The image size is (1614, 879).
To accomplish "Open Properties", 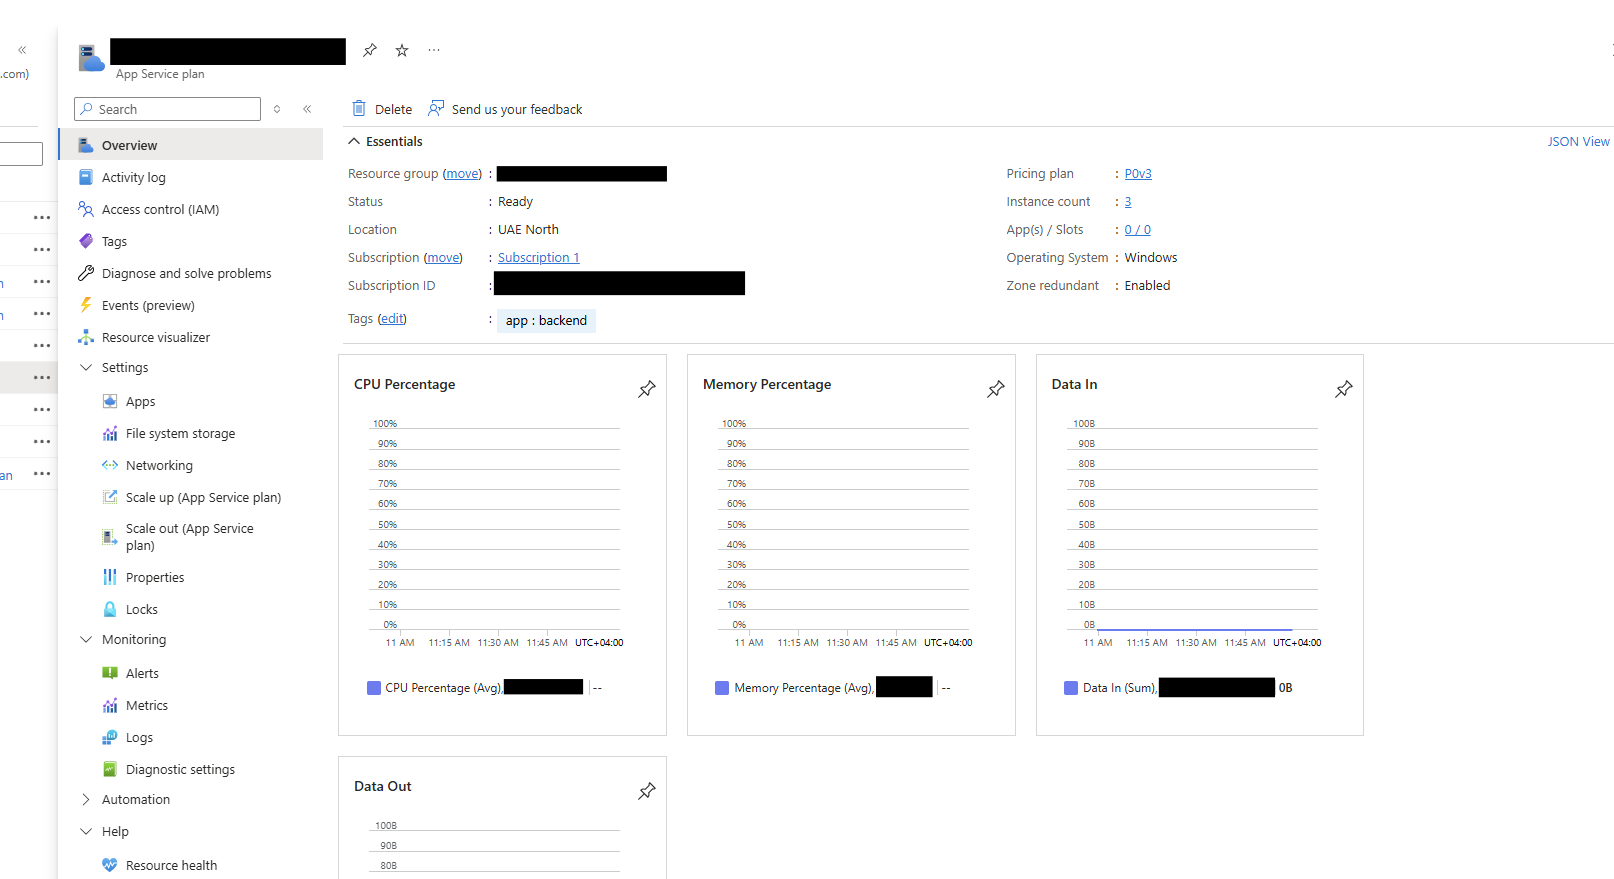I will (x=155, y=577).
